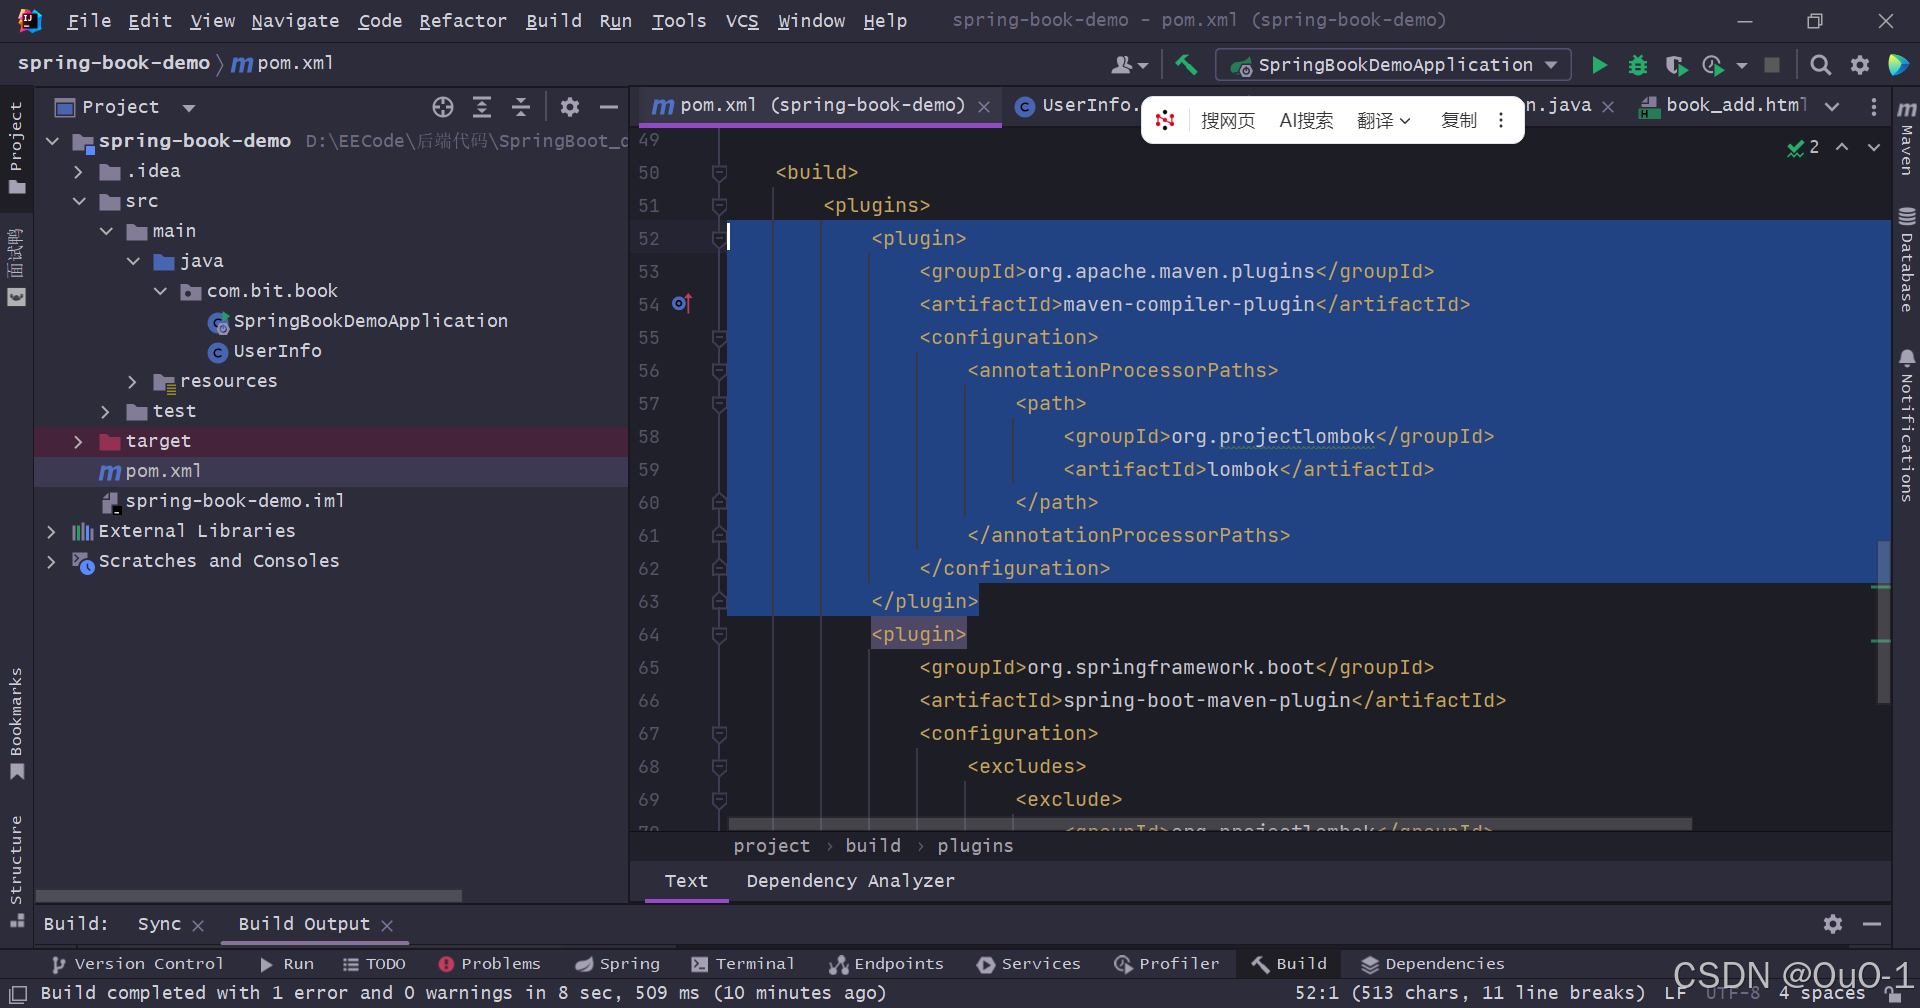The height and width of the screenshot is (1008, 1920).
Task: Click the profiler run icon
Action: coord(1714,65)
